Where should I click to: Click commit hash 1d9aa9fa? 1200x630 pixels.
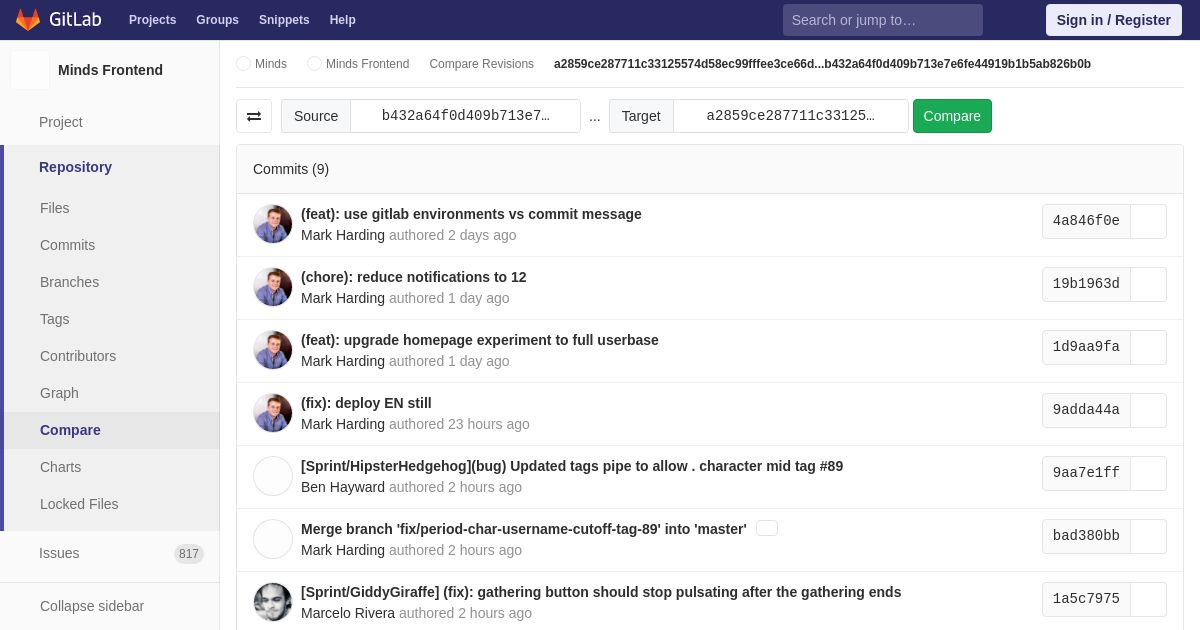point(1086,347)
